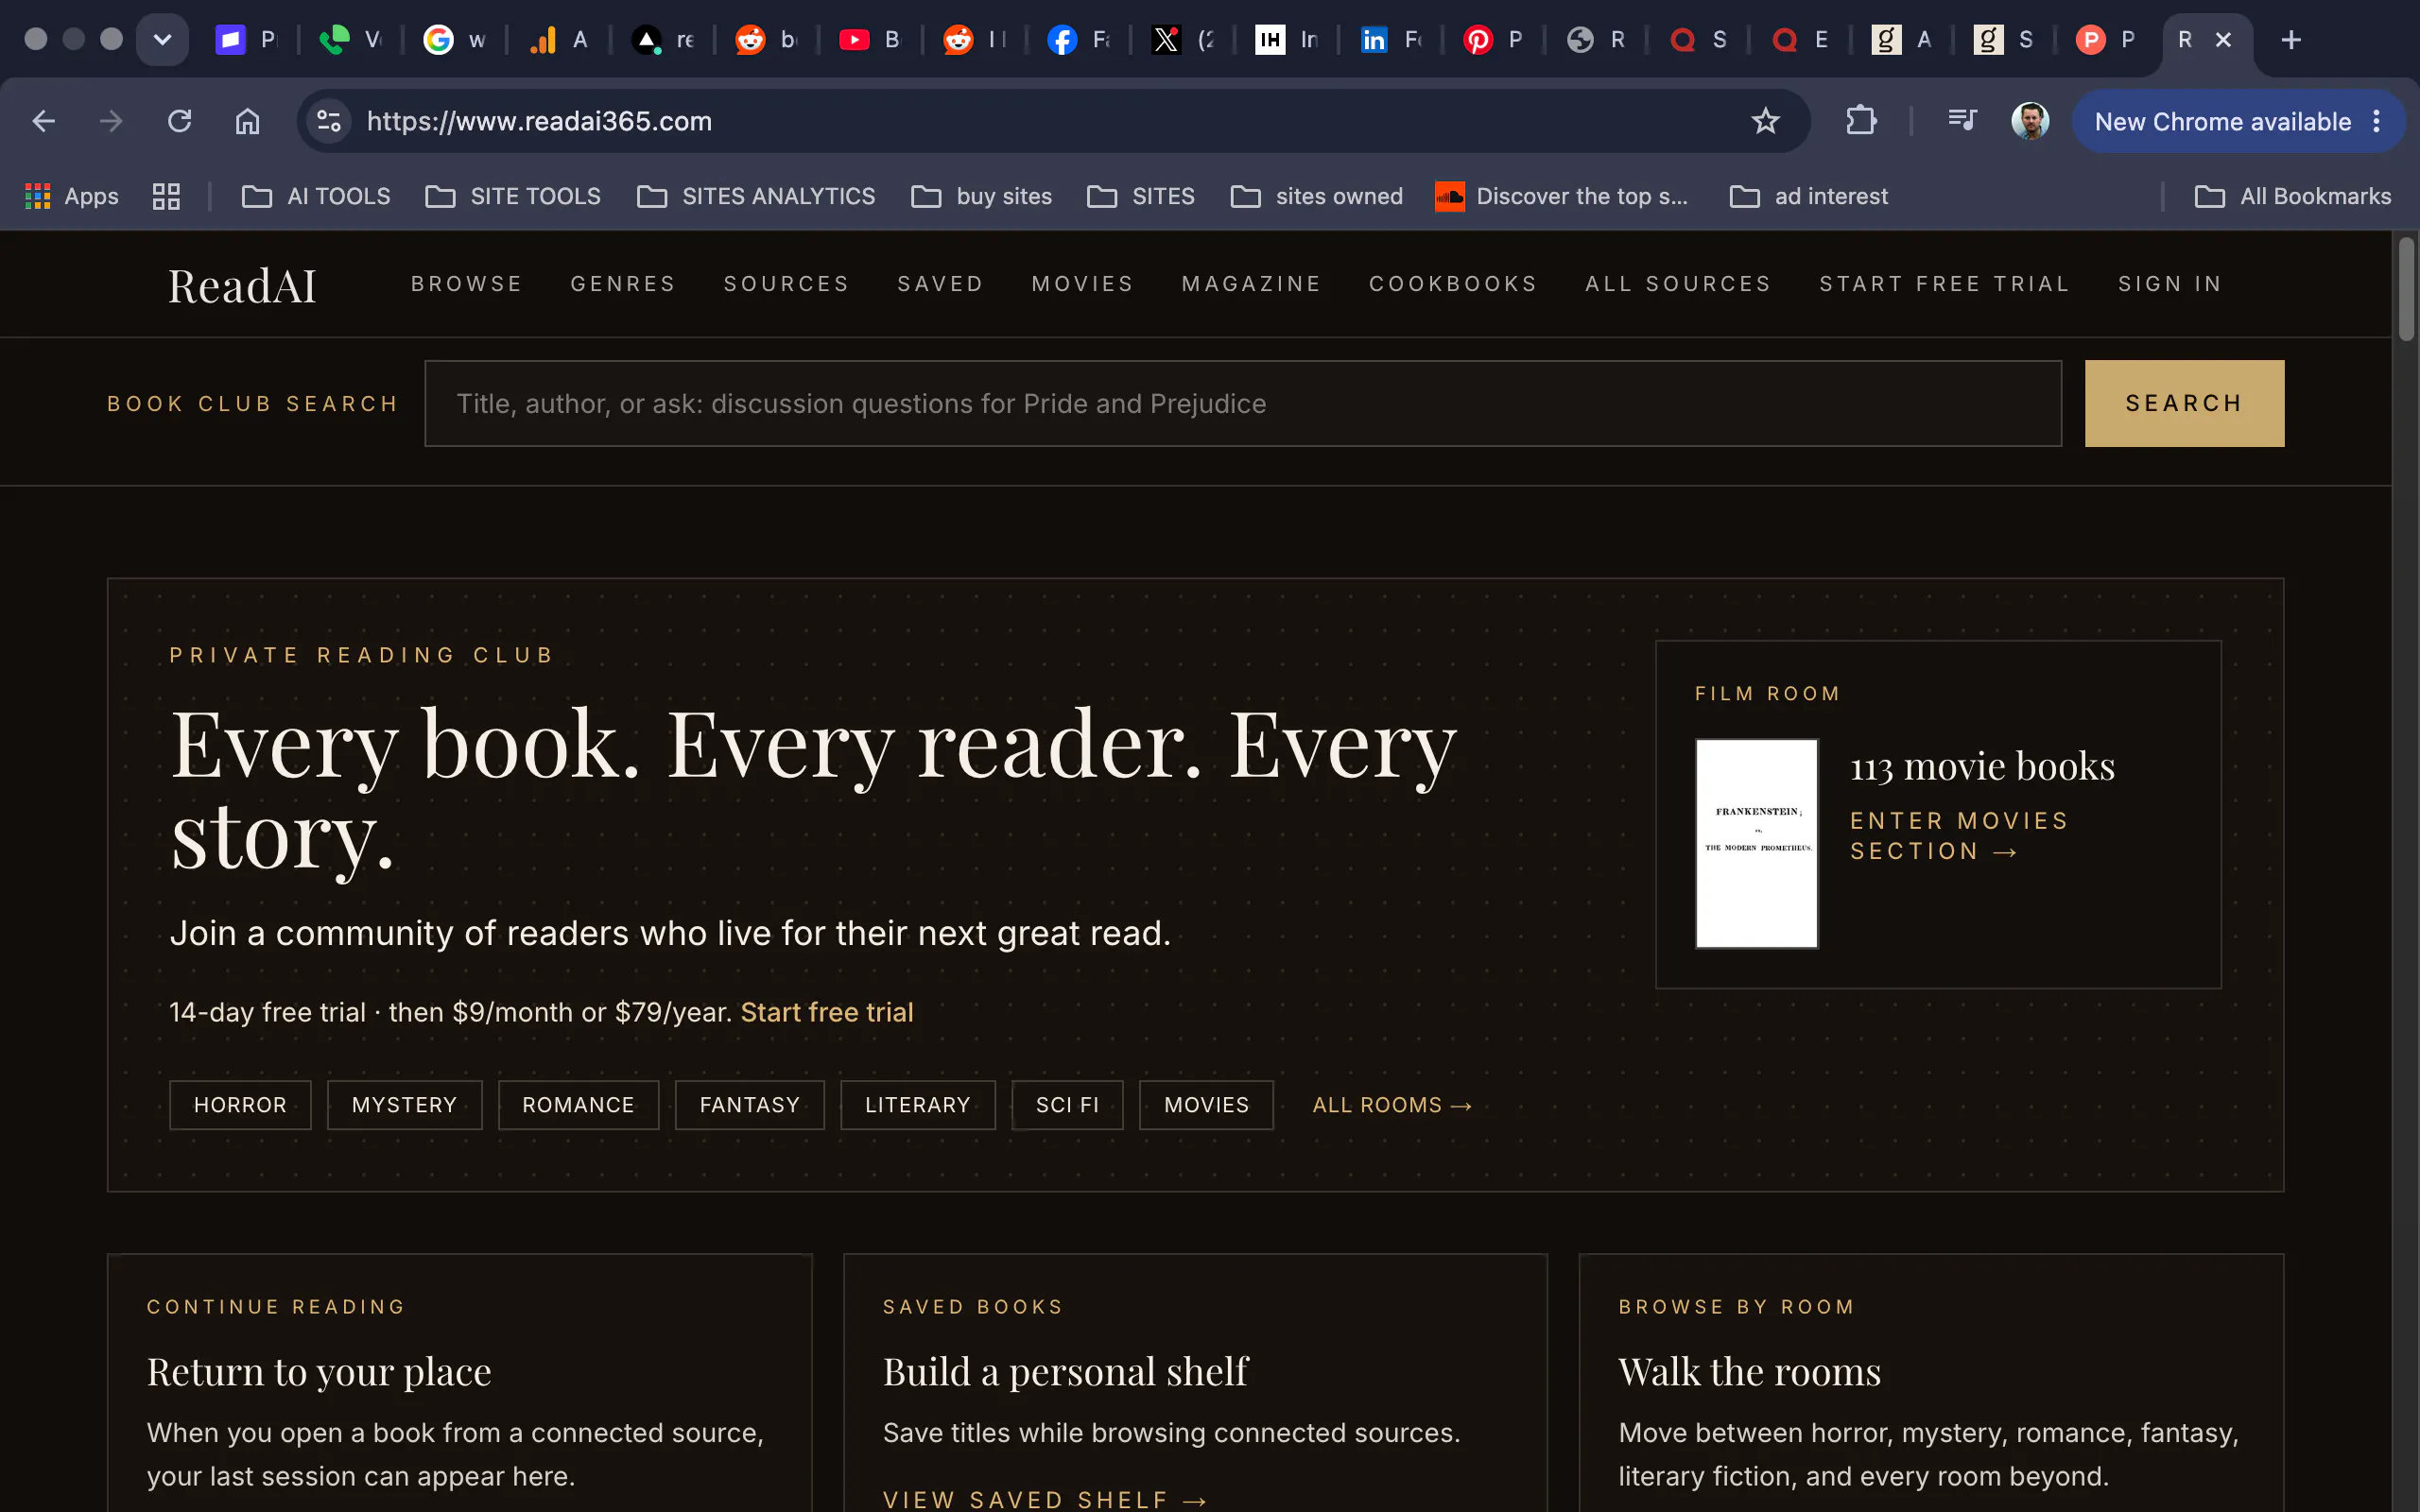Open SAVED in site navigation
This screenshot has height=1512, width=2420.
tap(940, 284)
